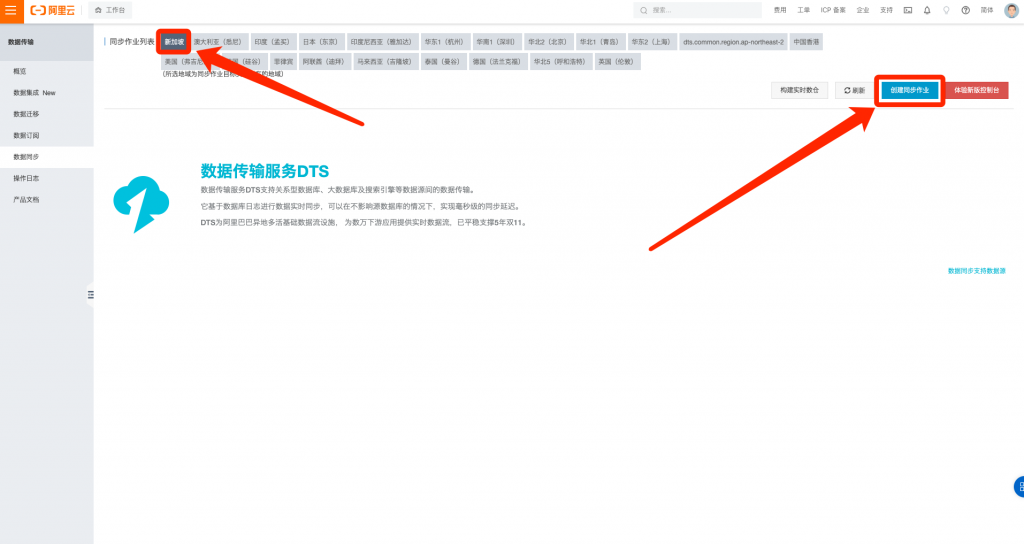This screenshot has width=1024, height=544.
Task: Click the lightbulb tips icon
Action: click(x=946, y=10)
